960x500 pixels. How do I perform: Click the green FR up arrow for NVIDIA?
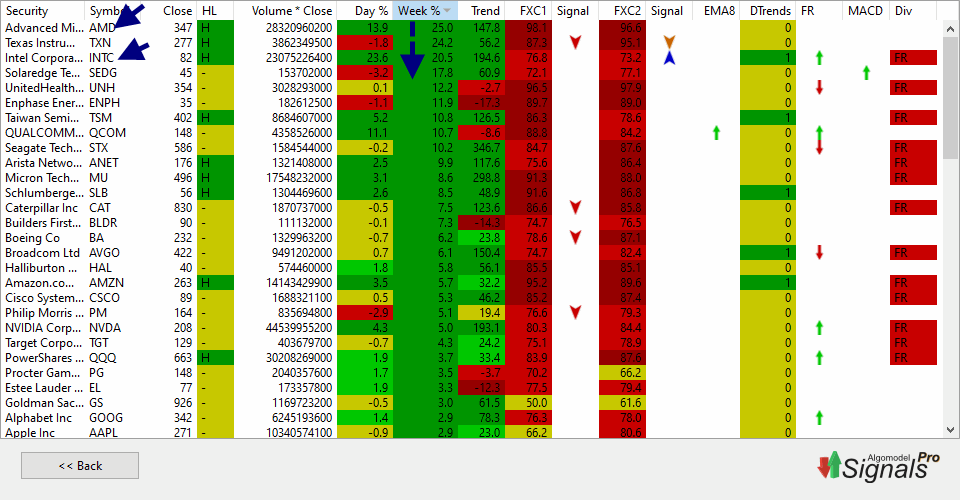[819, 327]
